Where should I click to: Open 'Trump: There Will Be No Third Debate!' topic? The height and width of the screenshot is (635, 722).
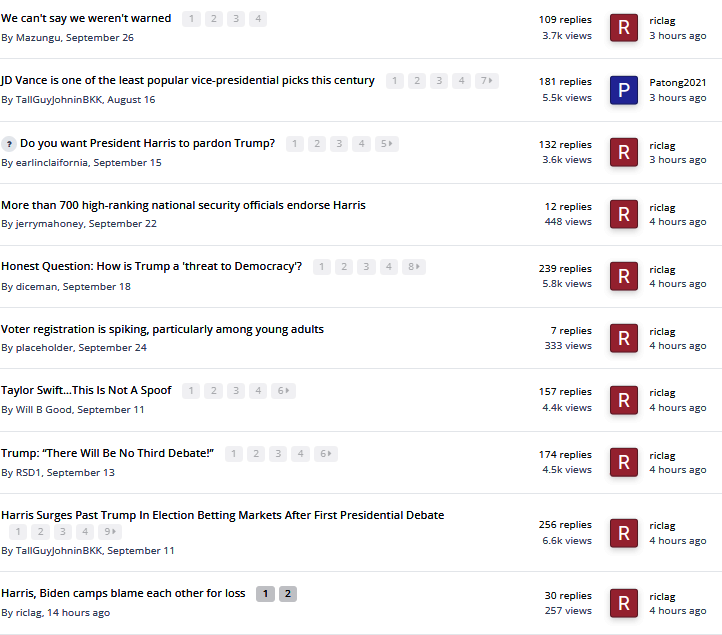[107, 453]
